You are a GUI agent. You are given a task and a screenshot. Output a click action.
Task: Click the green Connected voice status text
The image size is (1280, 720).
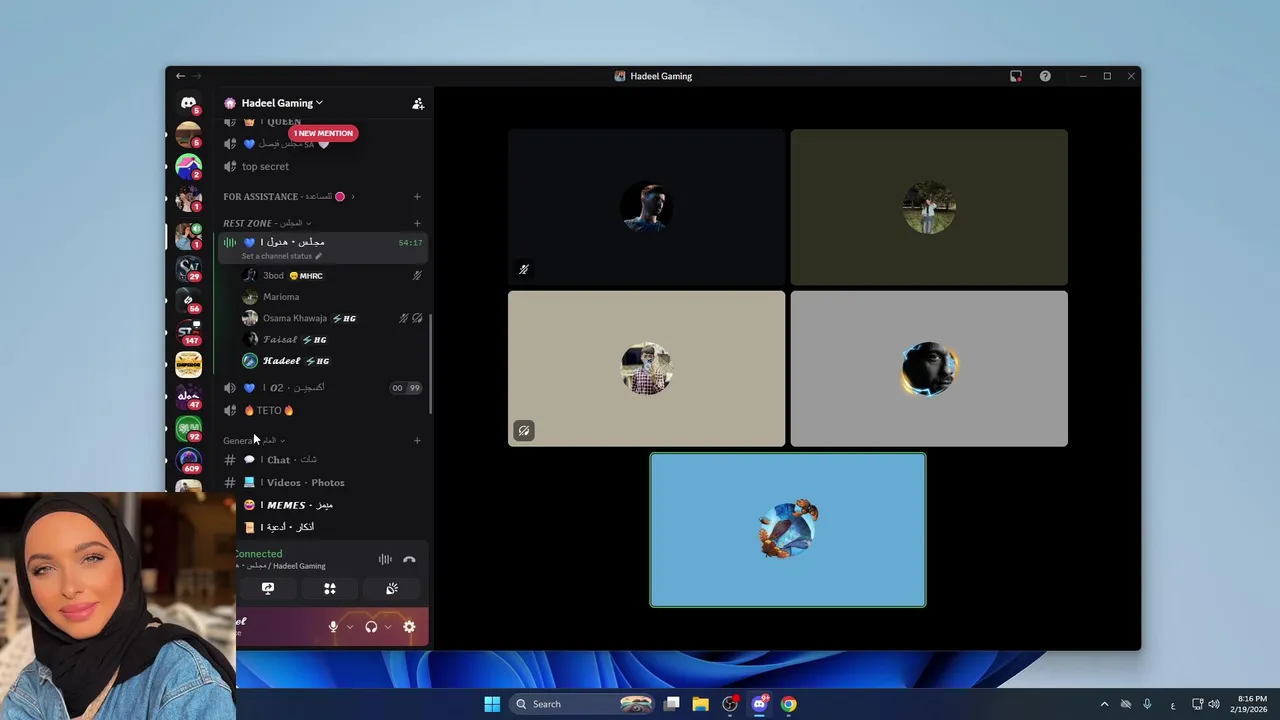coord(259,554)
